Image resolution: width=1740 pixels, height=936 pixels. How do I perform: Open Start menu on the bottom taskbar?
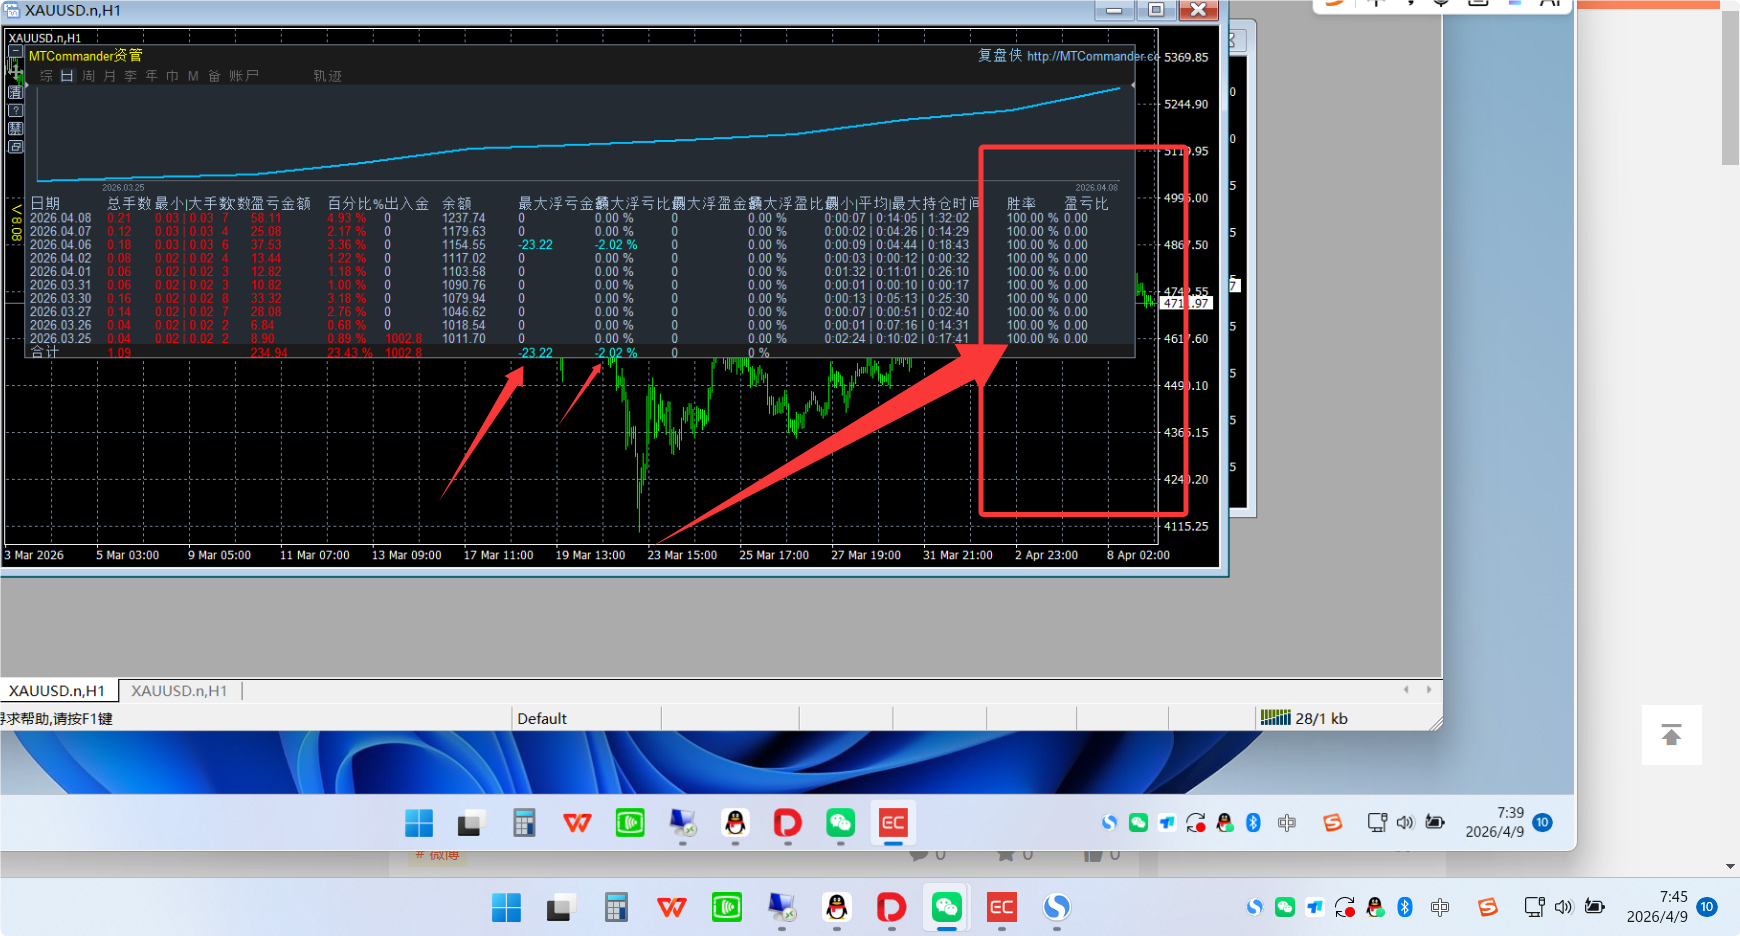coord(506,907)
